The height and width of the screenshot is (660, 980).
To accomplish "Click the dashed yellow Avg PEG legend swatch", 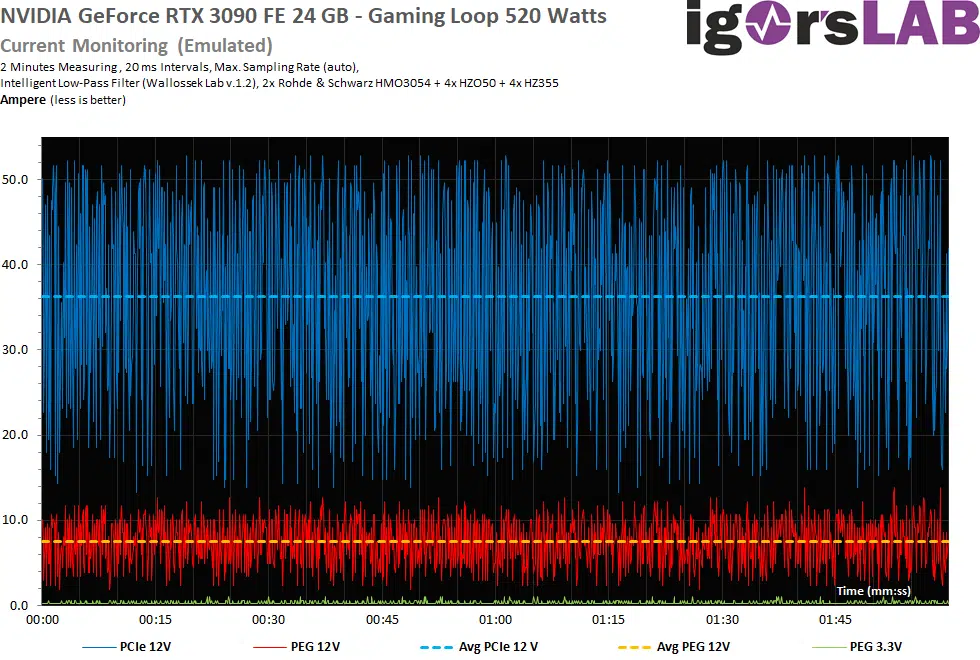I will (634, 648).
